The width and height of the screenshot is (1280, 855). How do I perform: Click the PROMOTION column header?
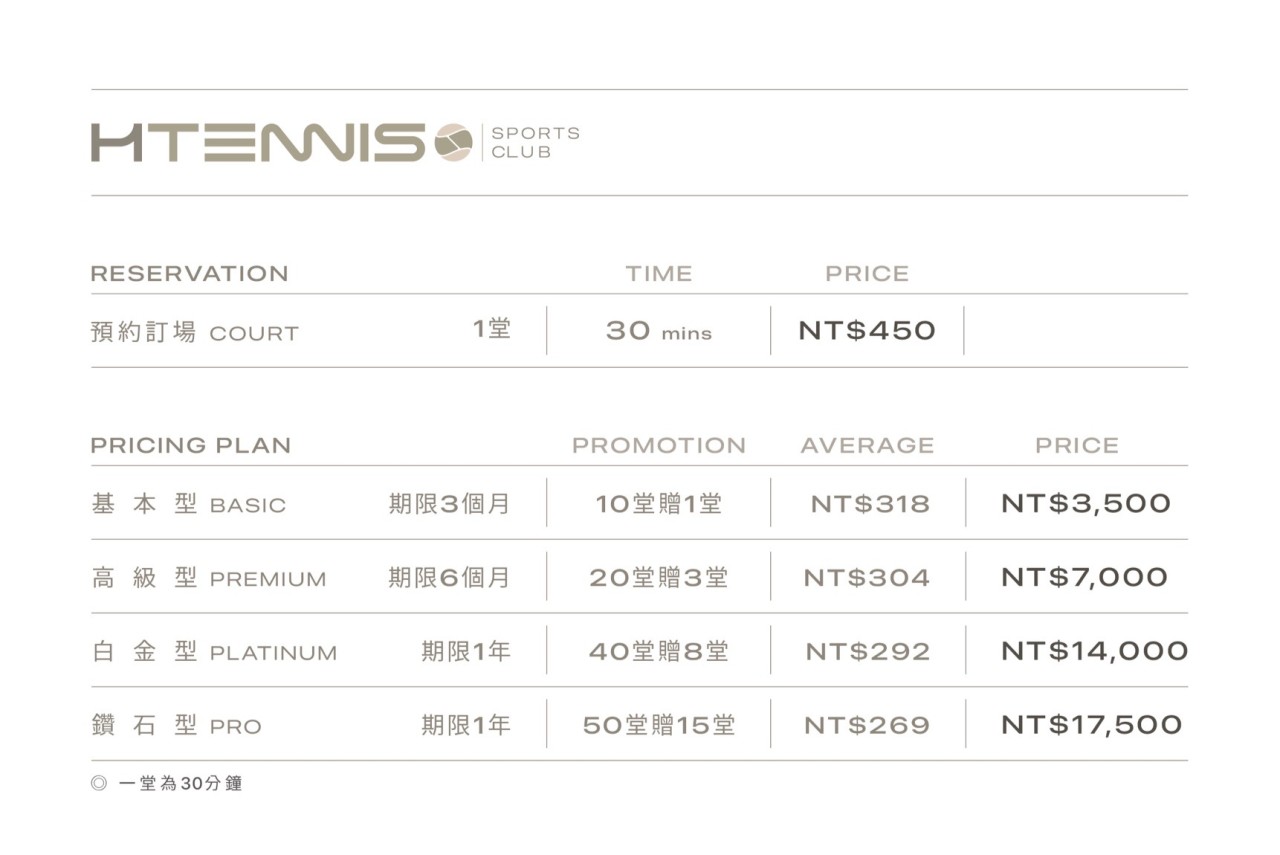point(659,445)
